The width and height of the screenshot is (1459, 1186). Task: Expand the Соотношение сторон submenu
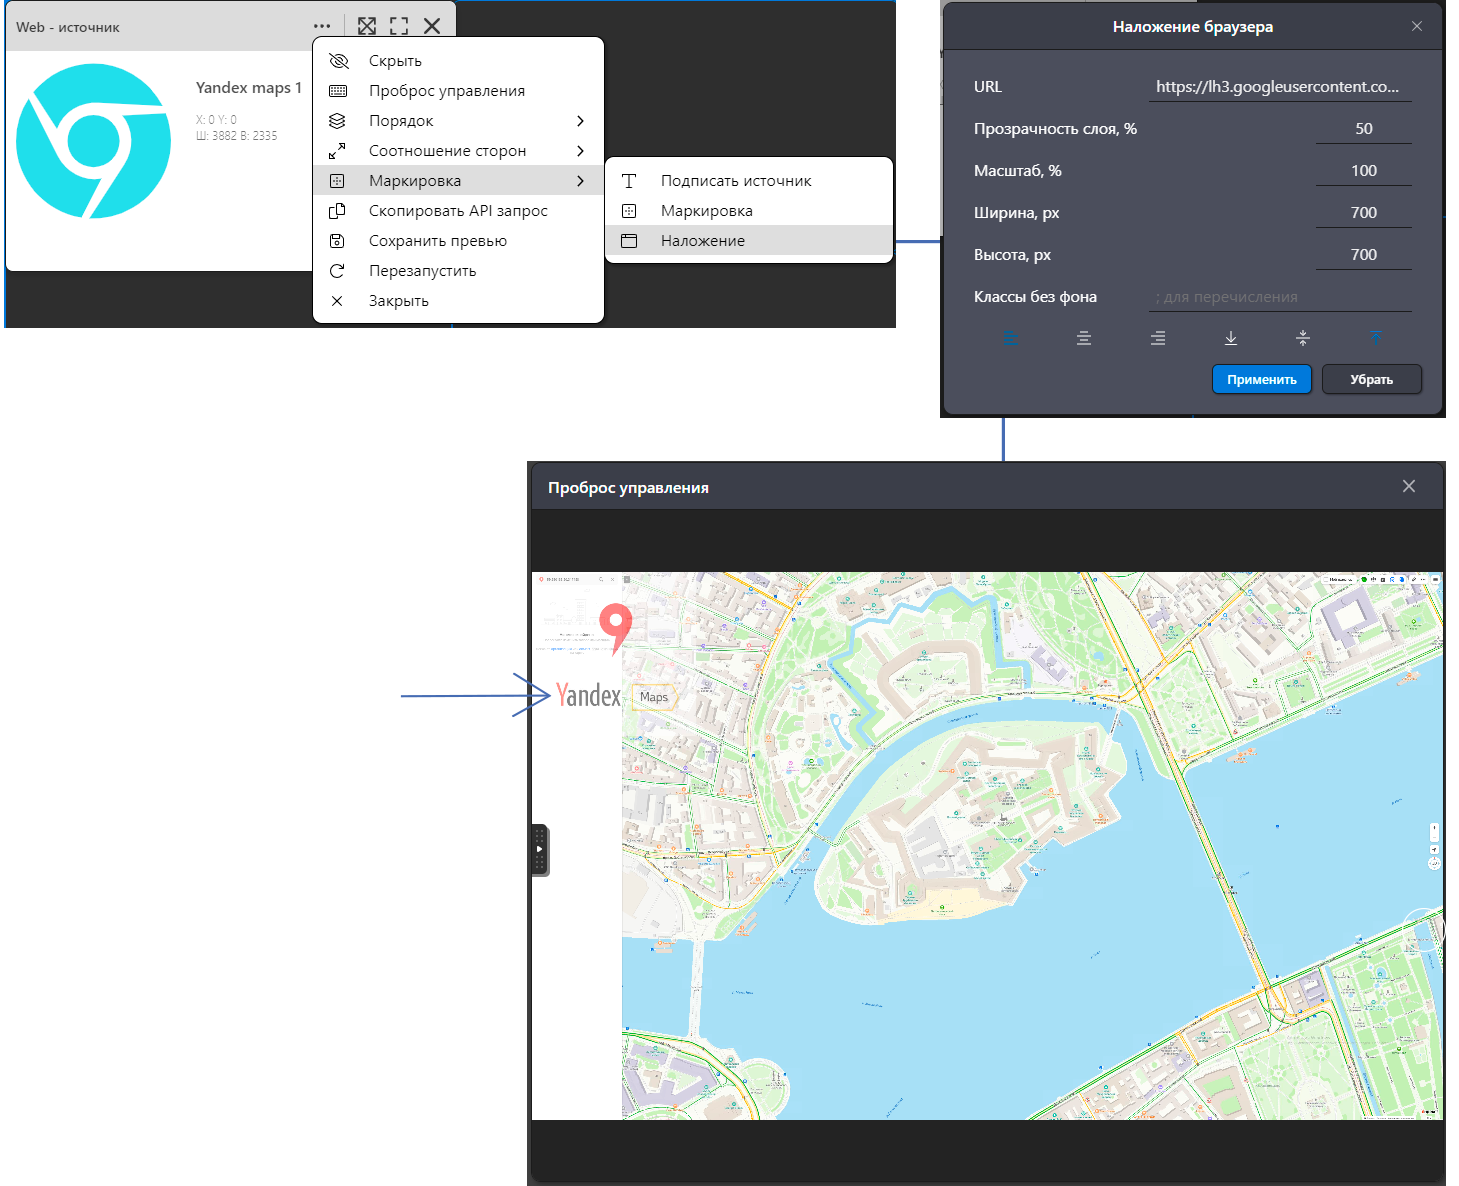[x=458, y=151]
